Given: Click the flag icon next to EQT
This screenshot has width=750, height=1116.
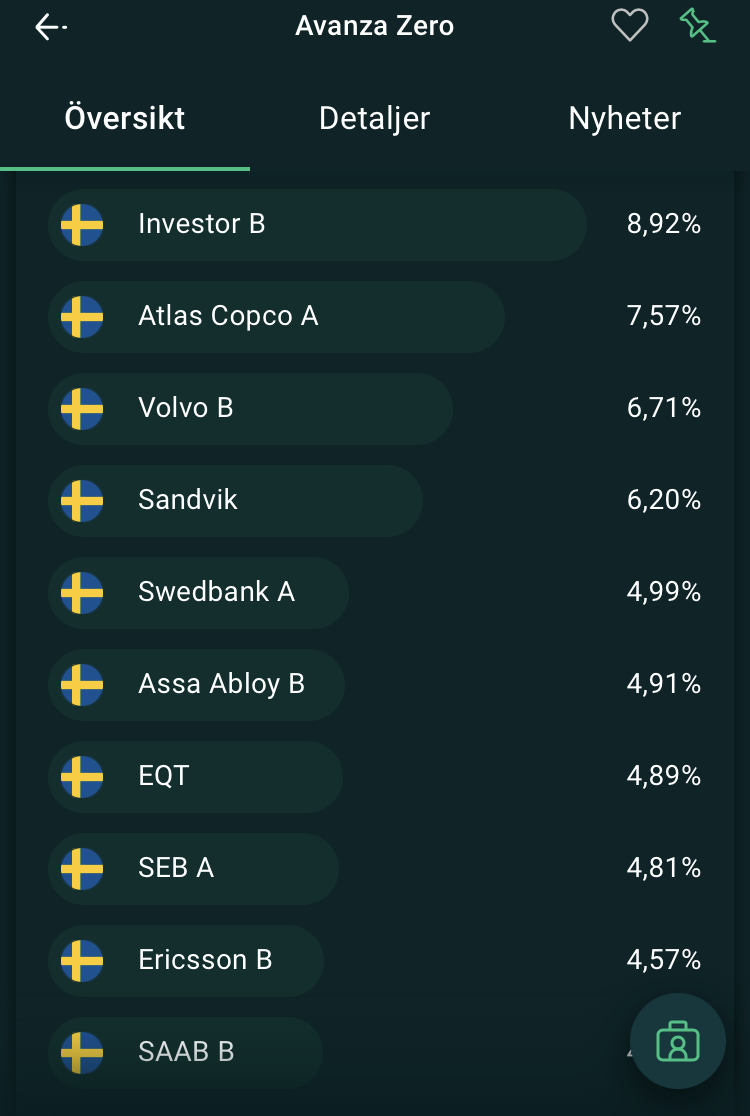Looking at the screenshot, I should (x=82, y=777).
